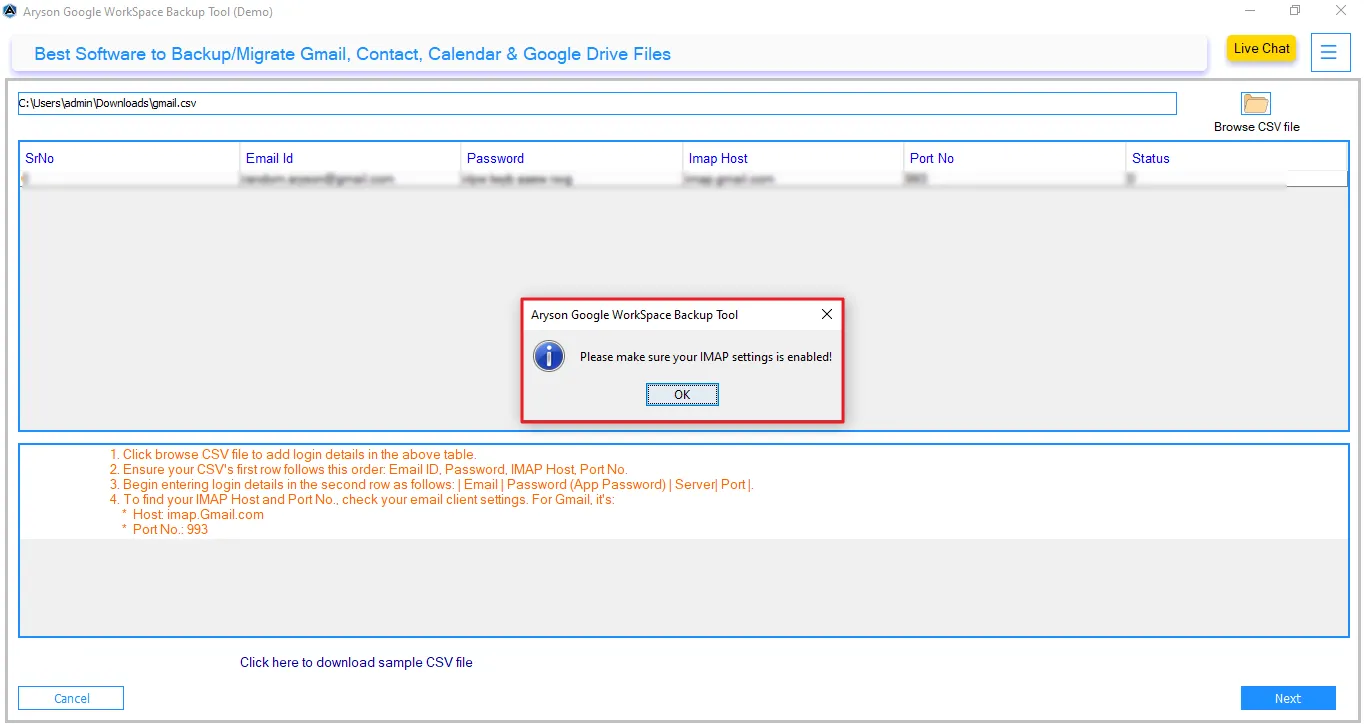Click the Imap Host column header
Viewport: 1364px width, 724px height.
[x=717, y=158]
